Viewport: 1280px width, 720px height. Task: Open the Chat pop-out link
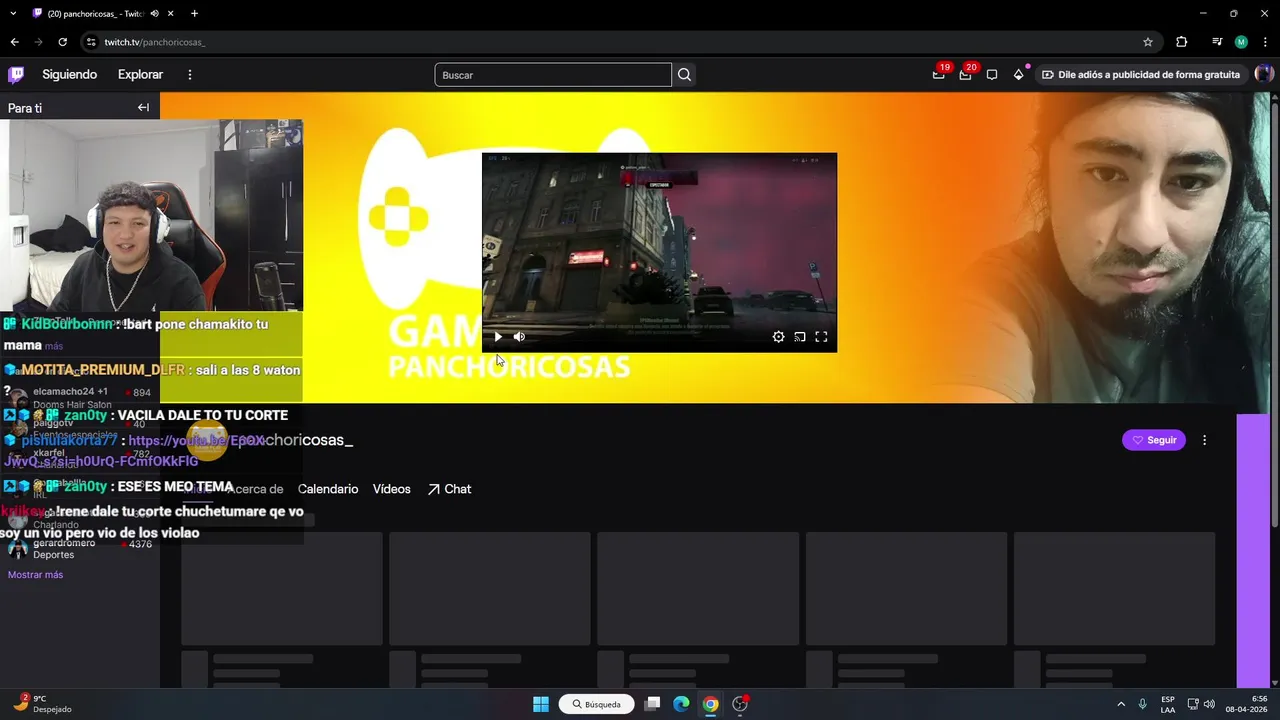tap(449, 489)
